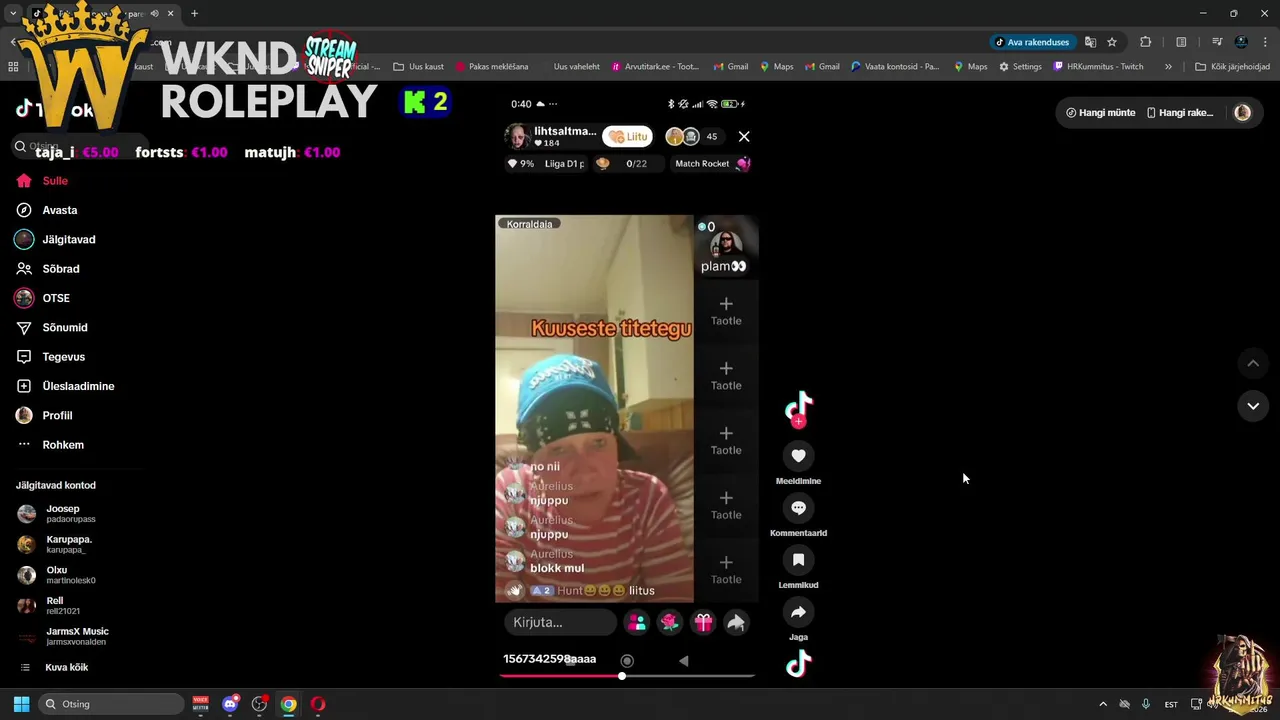Open the TikTok sound disc icon
The width and height of the screenshot is (1280, 720).
point(798,663)
